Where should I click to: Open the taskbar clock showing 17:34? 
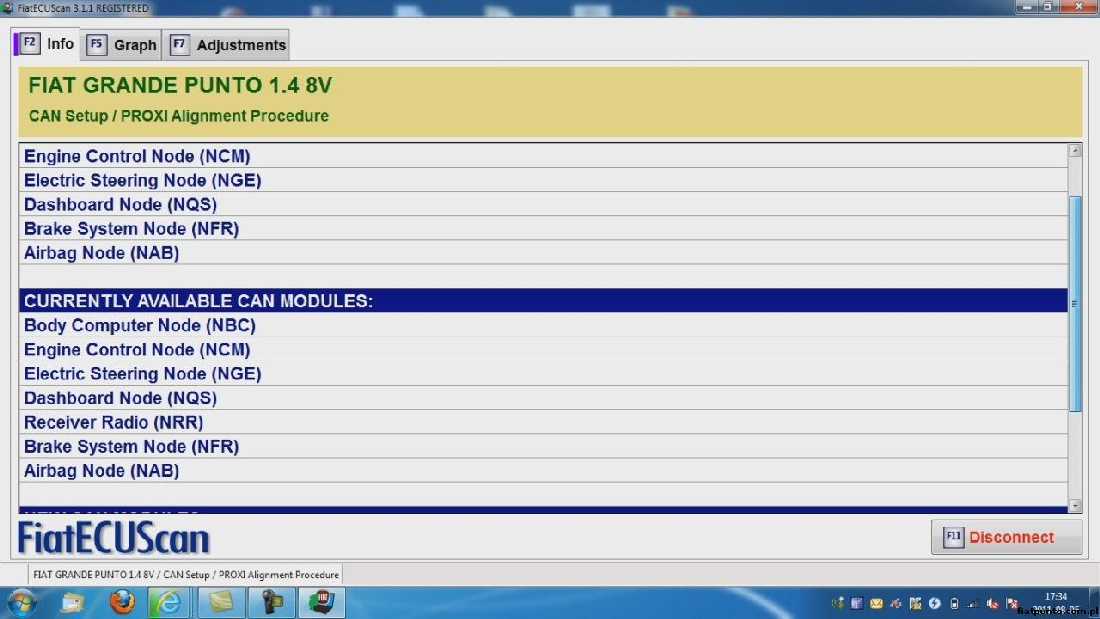[1056, 603]
